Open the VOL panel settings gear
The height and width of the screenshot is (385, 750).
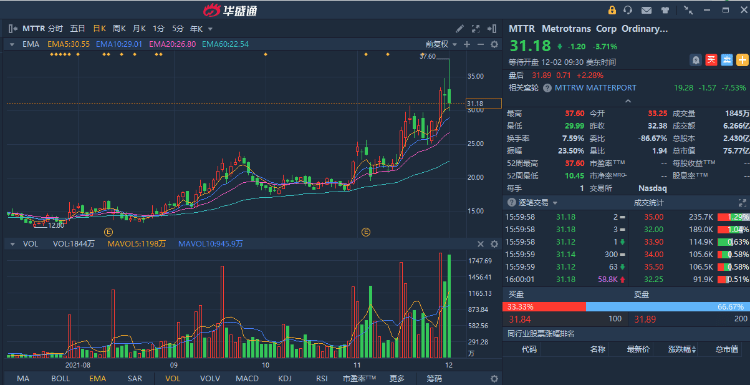coord(494,244)
